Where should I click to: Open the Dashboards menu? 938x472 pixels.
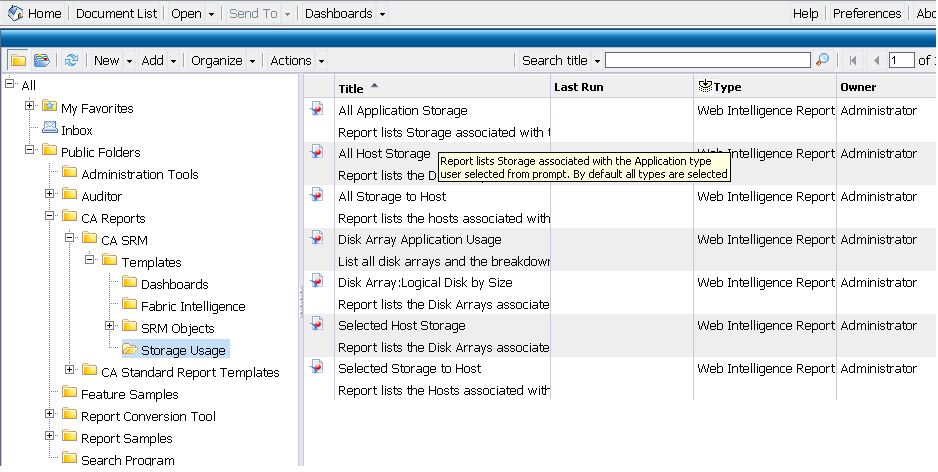point(345,14)
